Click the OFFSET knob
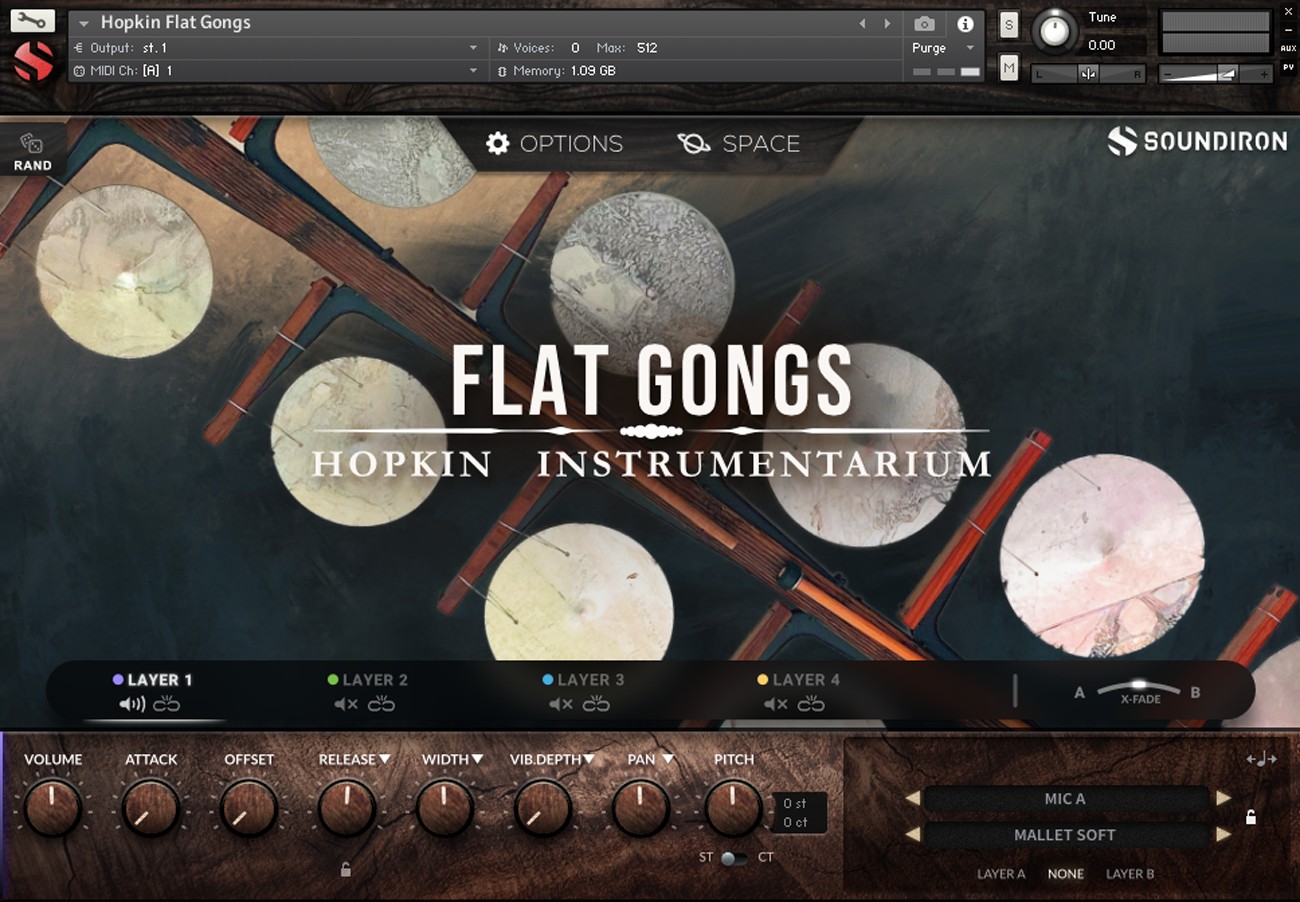The height and width of the screenshot is (902, 1300). coord(248,808)
